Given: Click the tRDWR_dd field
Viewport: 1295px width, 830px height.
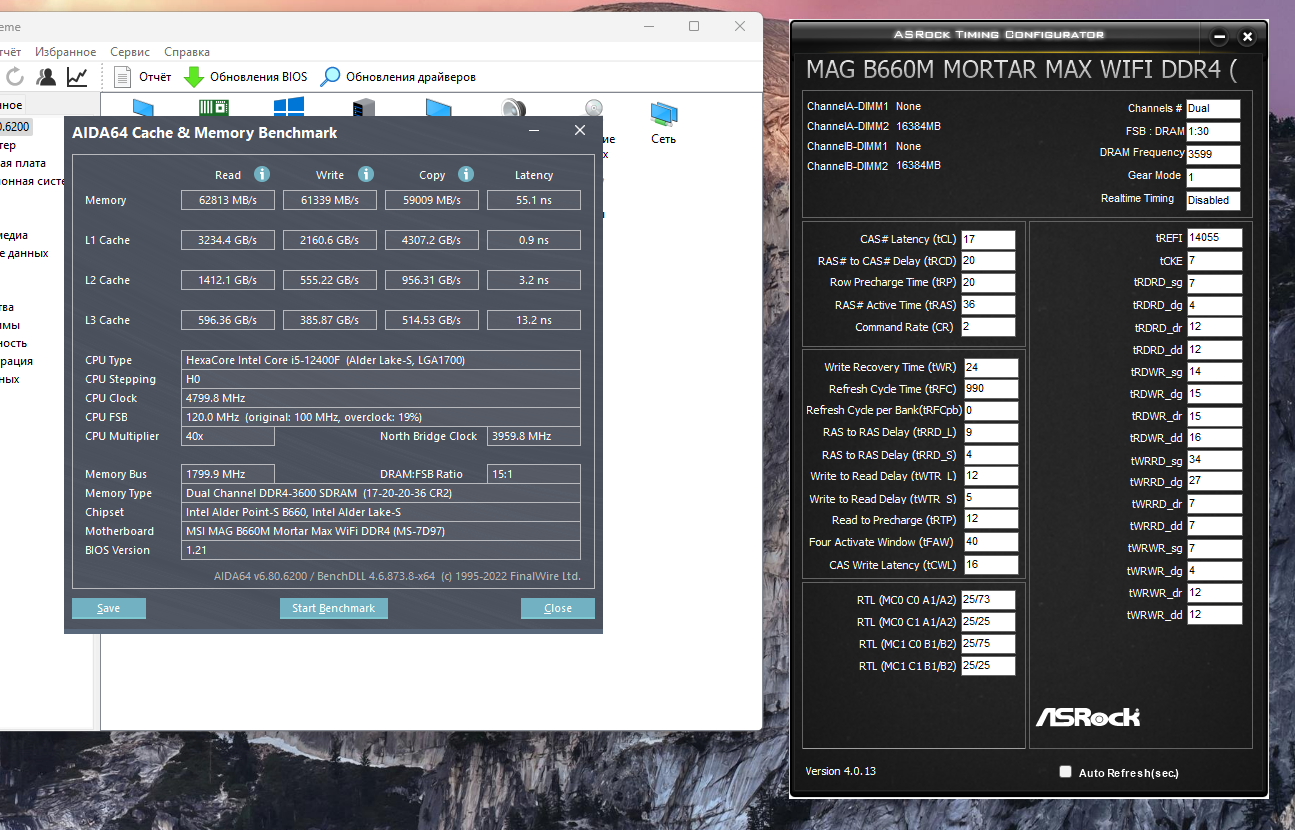Looking at the screenshot, I should click(x=1214, y=438).
